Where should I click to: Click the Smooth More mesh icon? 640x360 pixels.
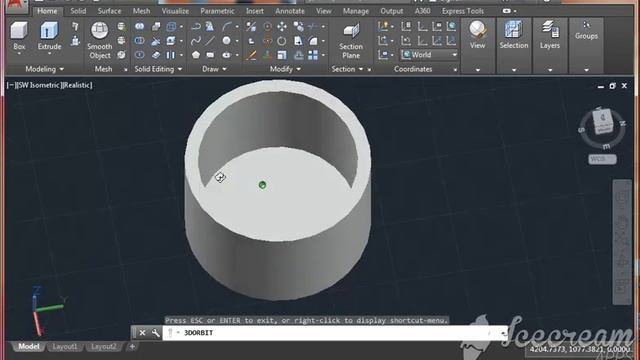coord(122,27)
